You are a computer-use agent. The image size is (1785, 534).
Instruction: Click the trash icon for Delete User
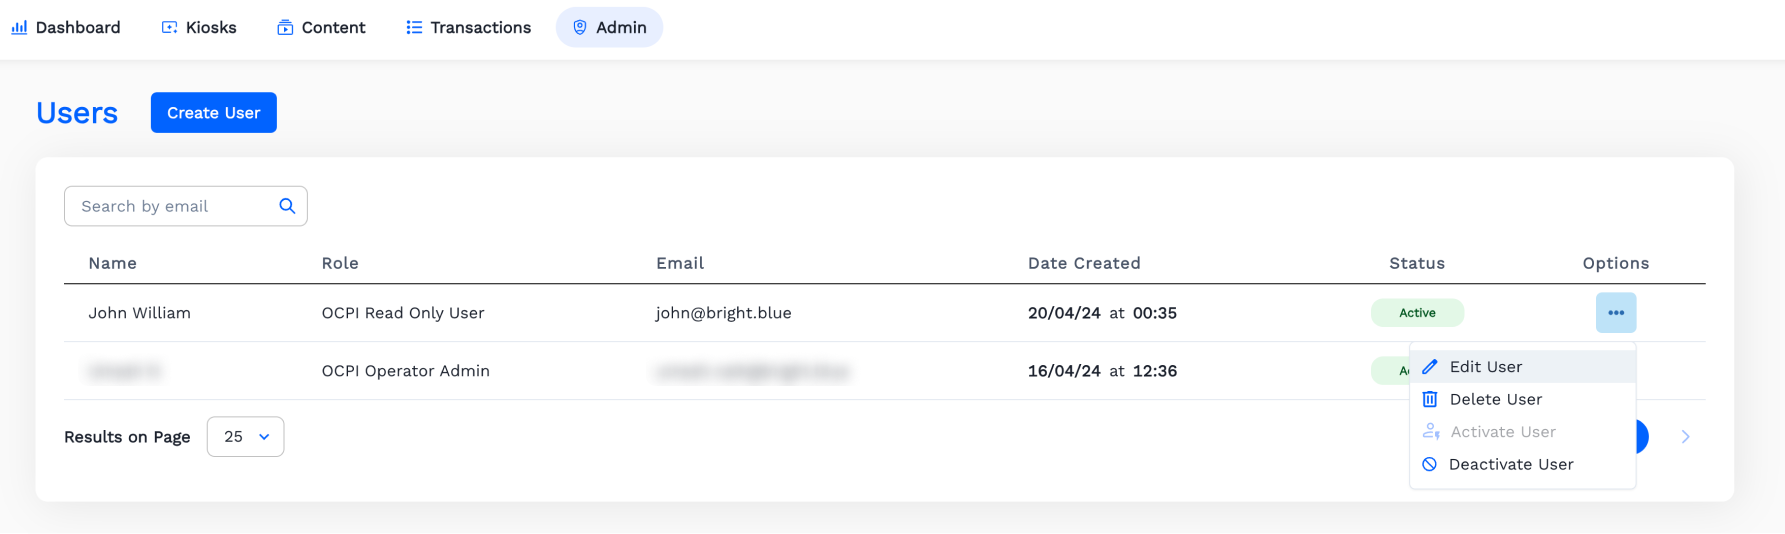tap(1430, 399)
